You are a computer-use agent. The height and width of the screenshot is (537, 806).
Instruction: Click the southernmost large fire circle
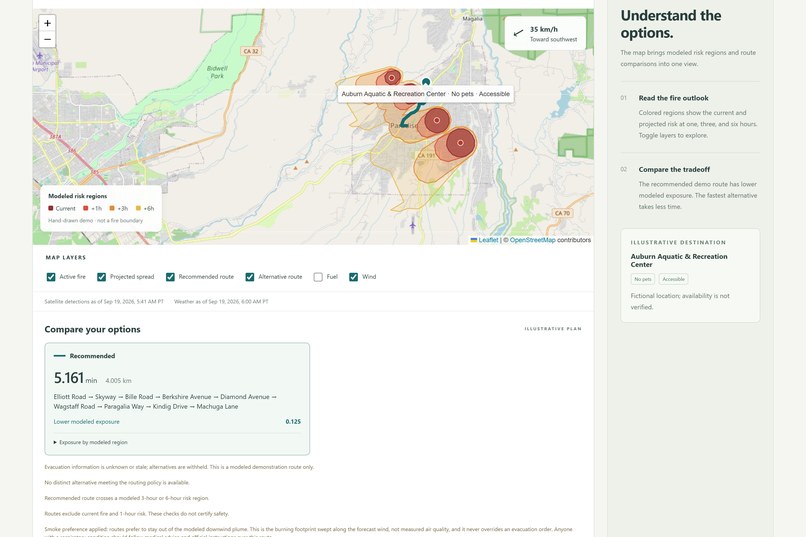(x=461, y=143)
